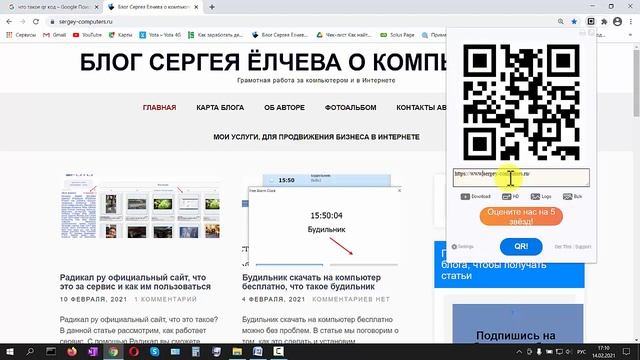Open Settings in the QR popup

[x=462, y=247]
